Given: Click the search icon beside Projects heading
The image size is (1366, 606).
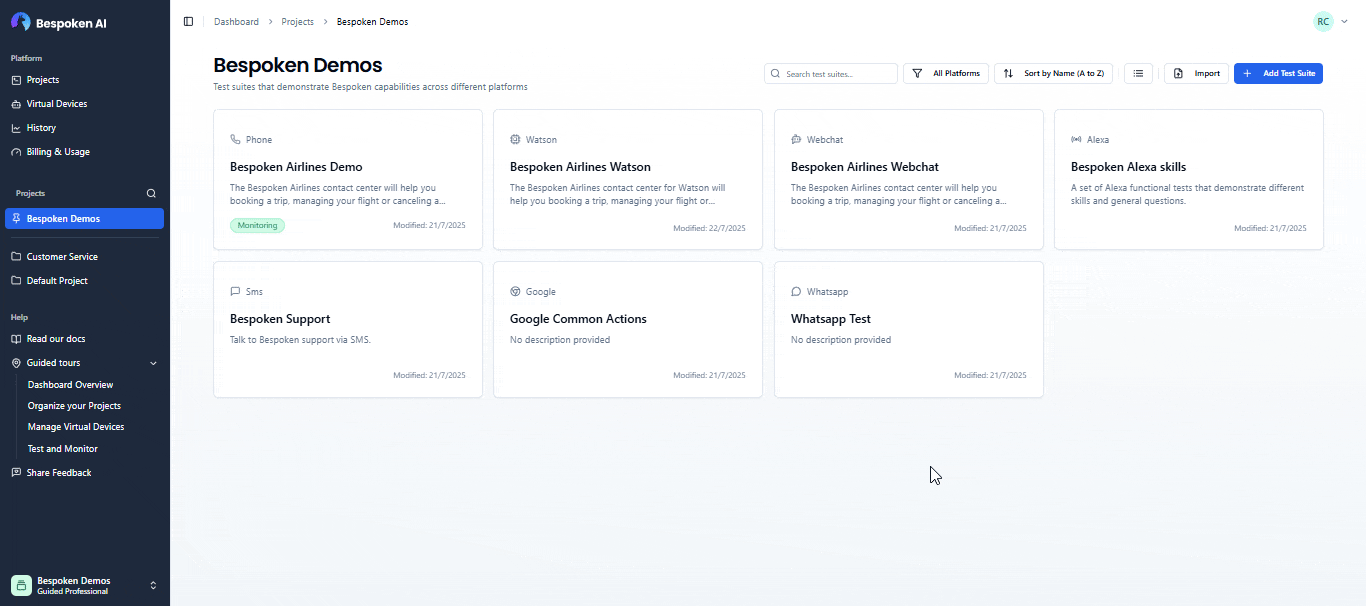Looking at the screenshot, I should click(152, 194).
